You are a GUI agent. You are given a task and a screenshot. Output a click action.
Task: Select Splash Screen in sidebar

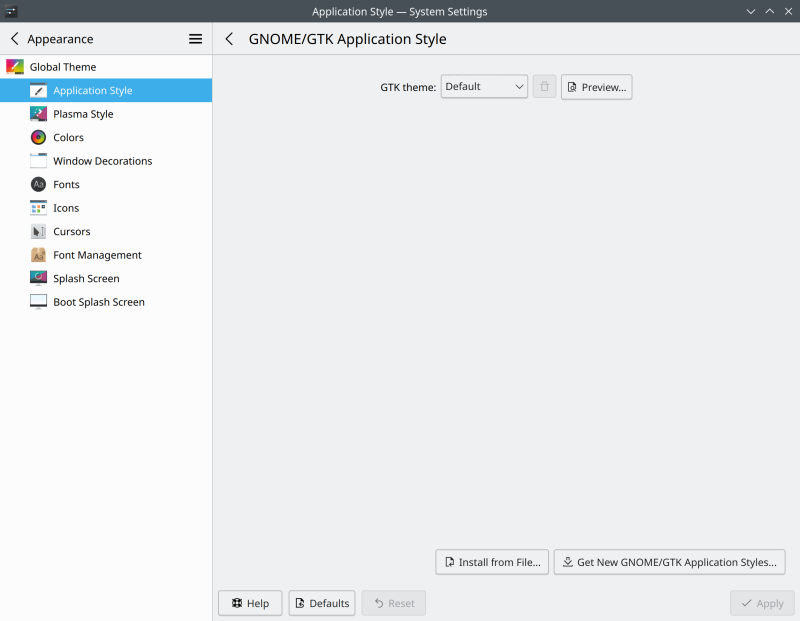point(86,279)
